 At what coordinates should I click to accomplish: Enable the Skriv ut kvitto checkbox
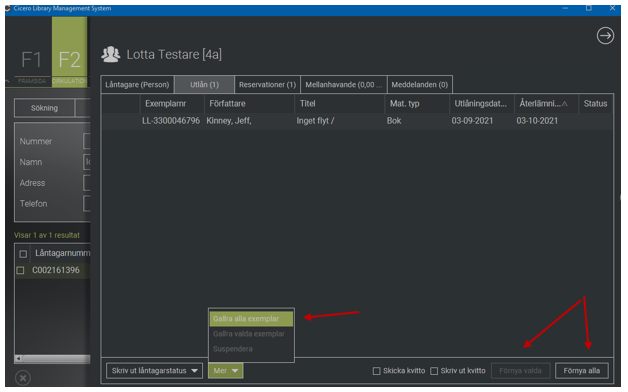coord(434,371)
